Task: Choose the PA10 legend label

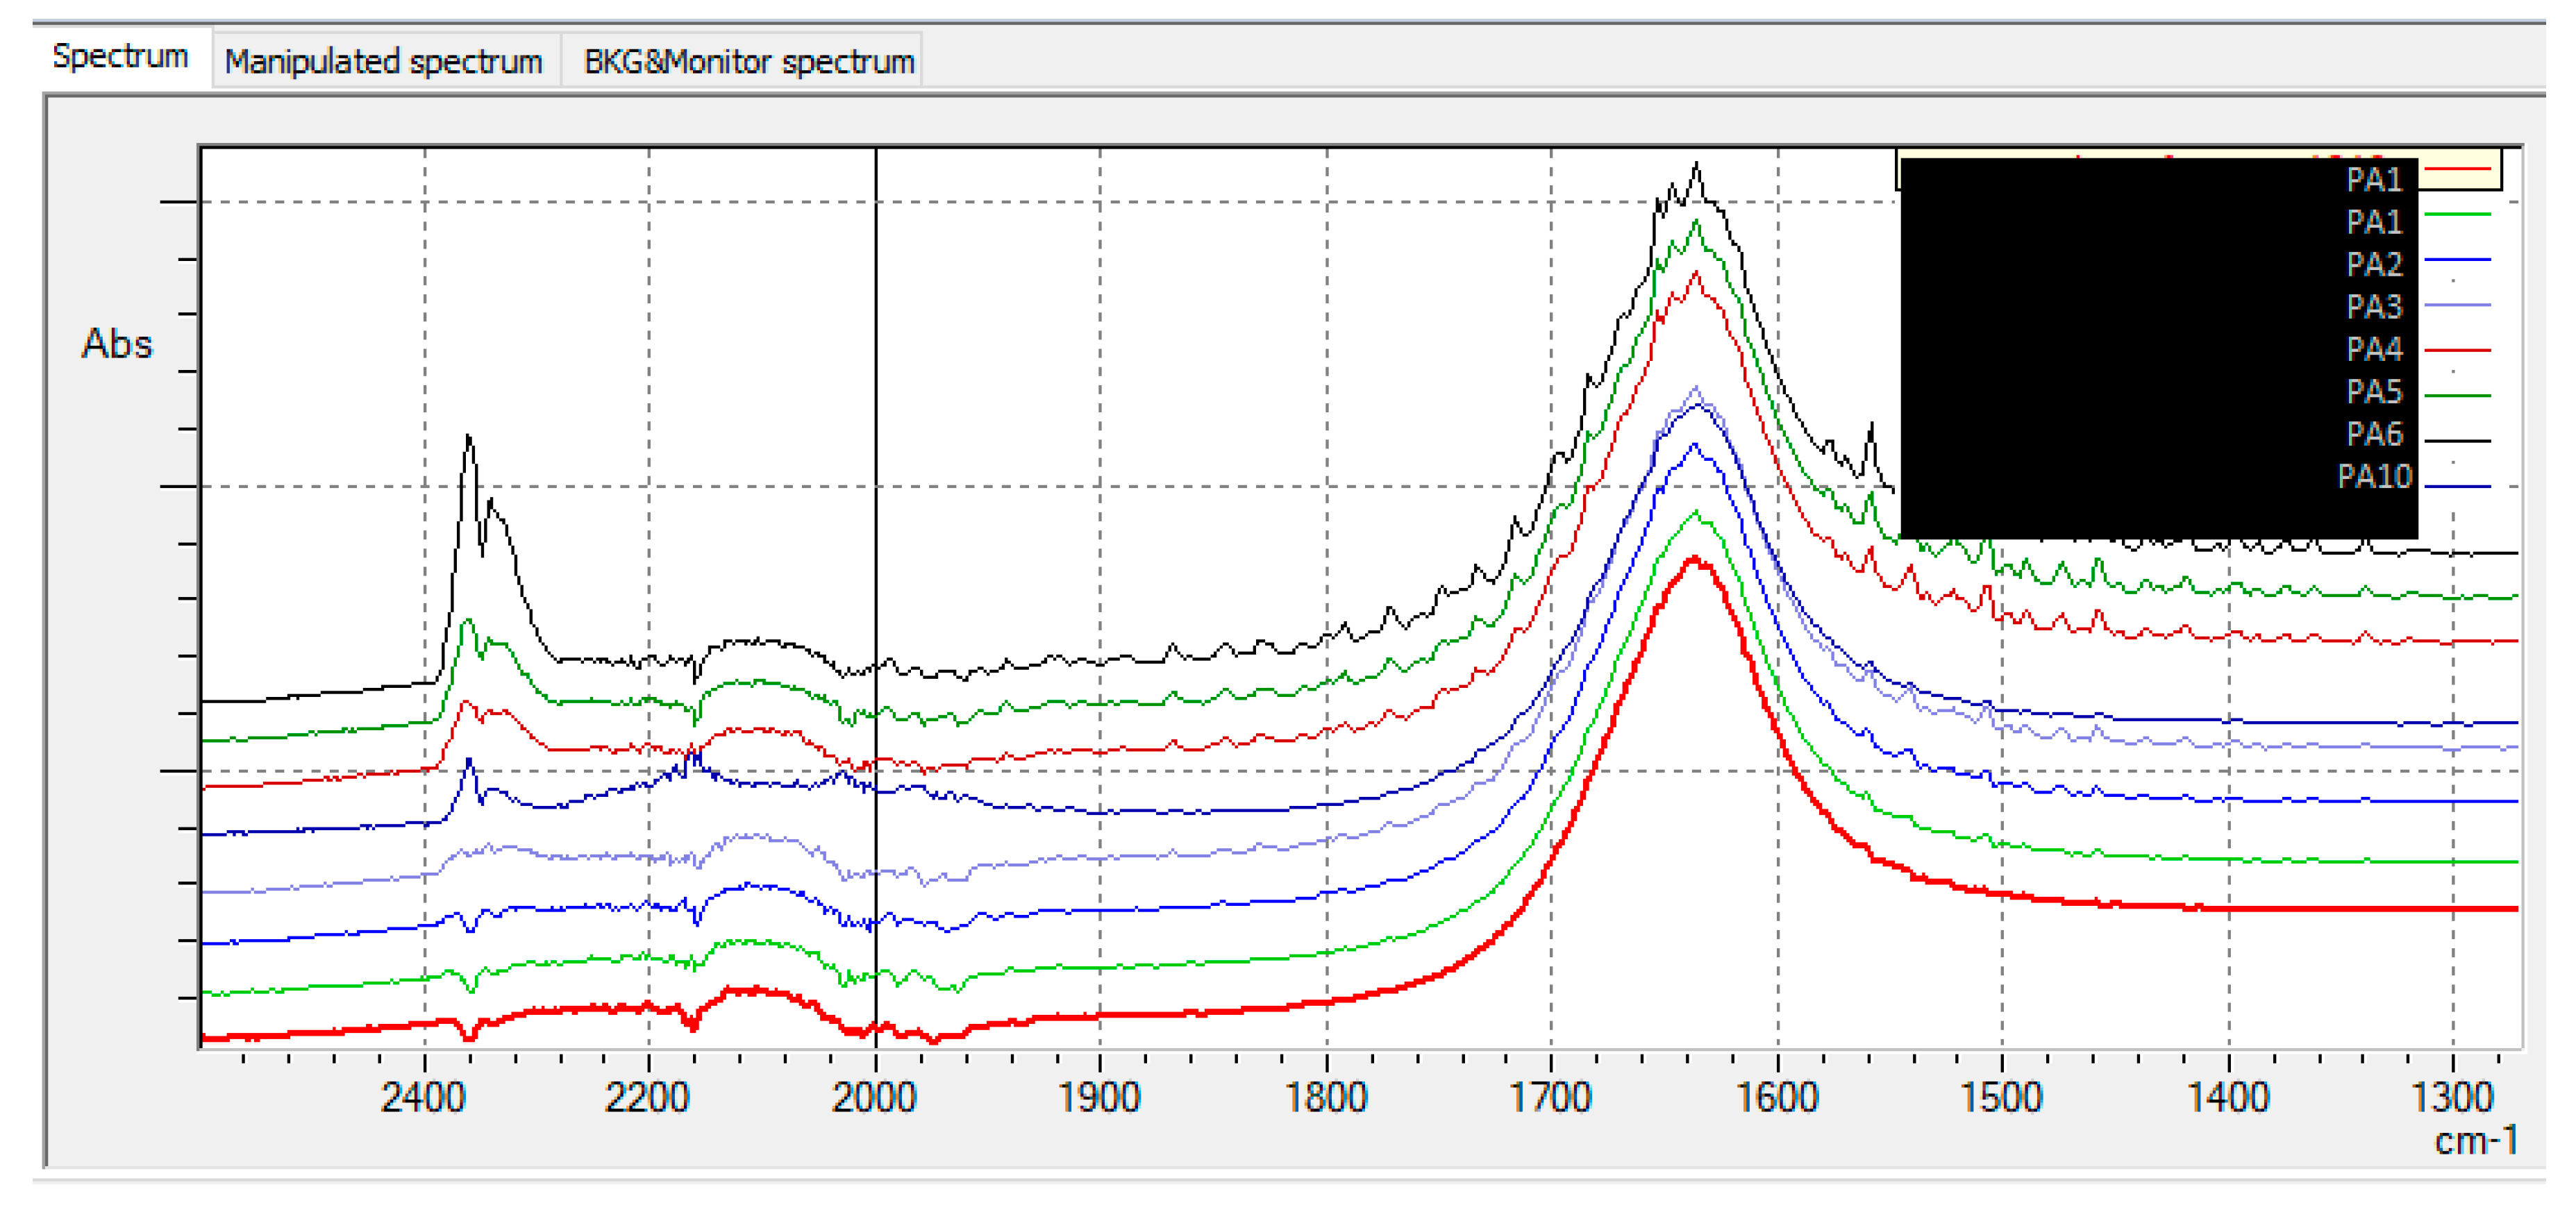Action: pyautogui.click(x=2374, y=477)
